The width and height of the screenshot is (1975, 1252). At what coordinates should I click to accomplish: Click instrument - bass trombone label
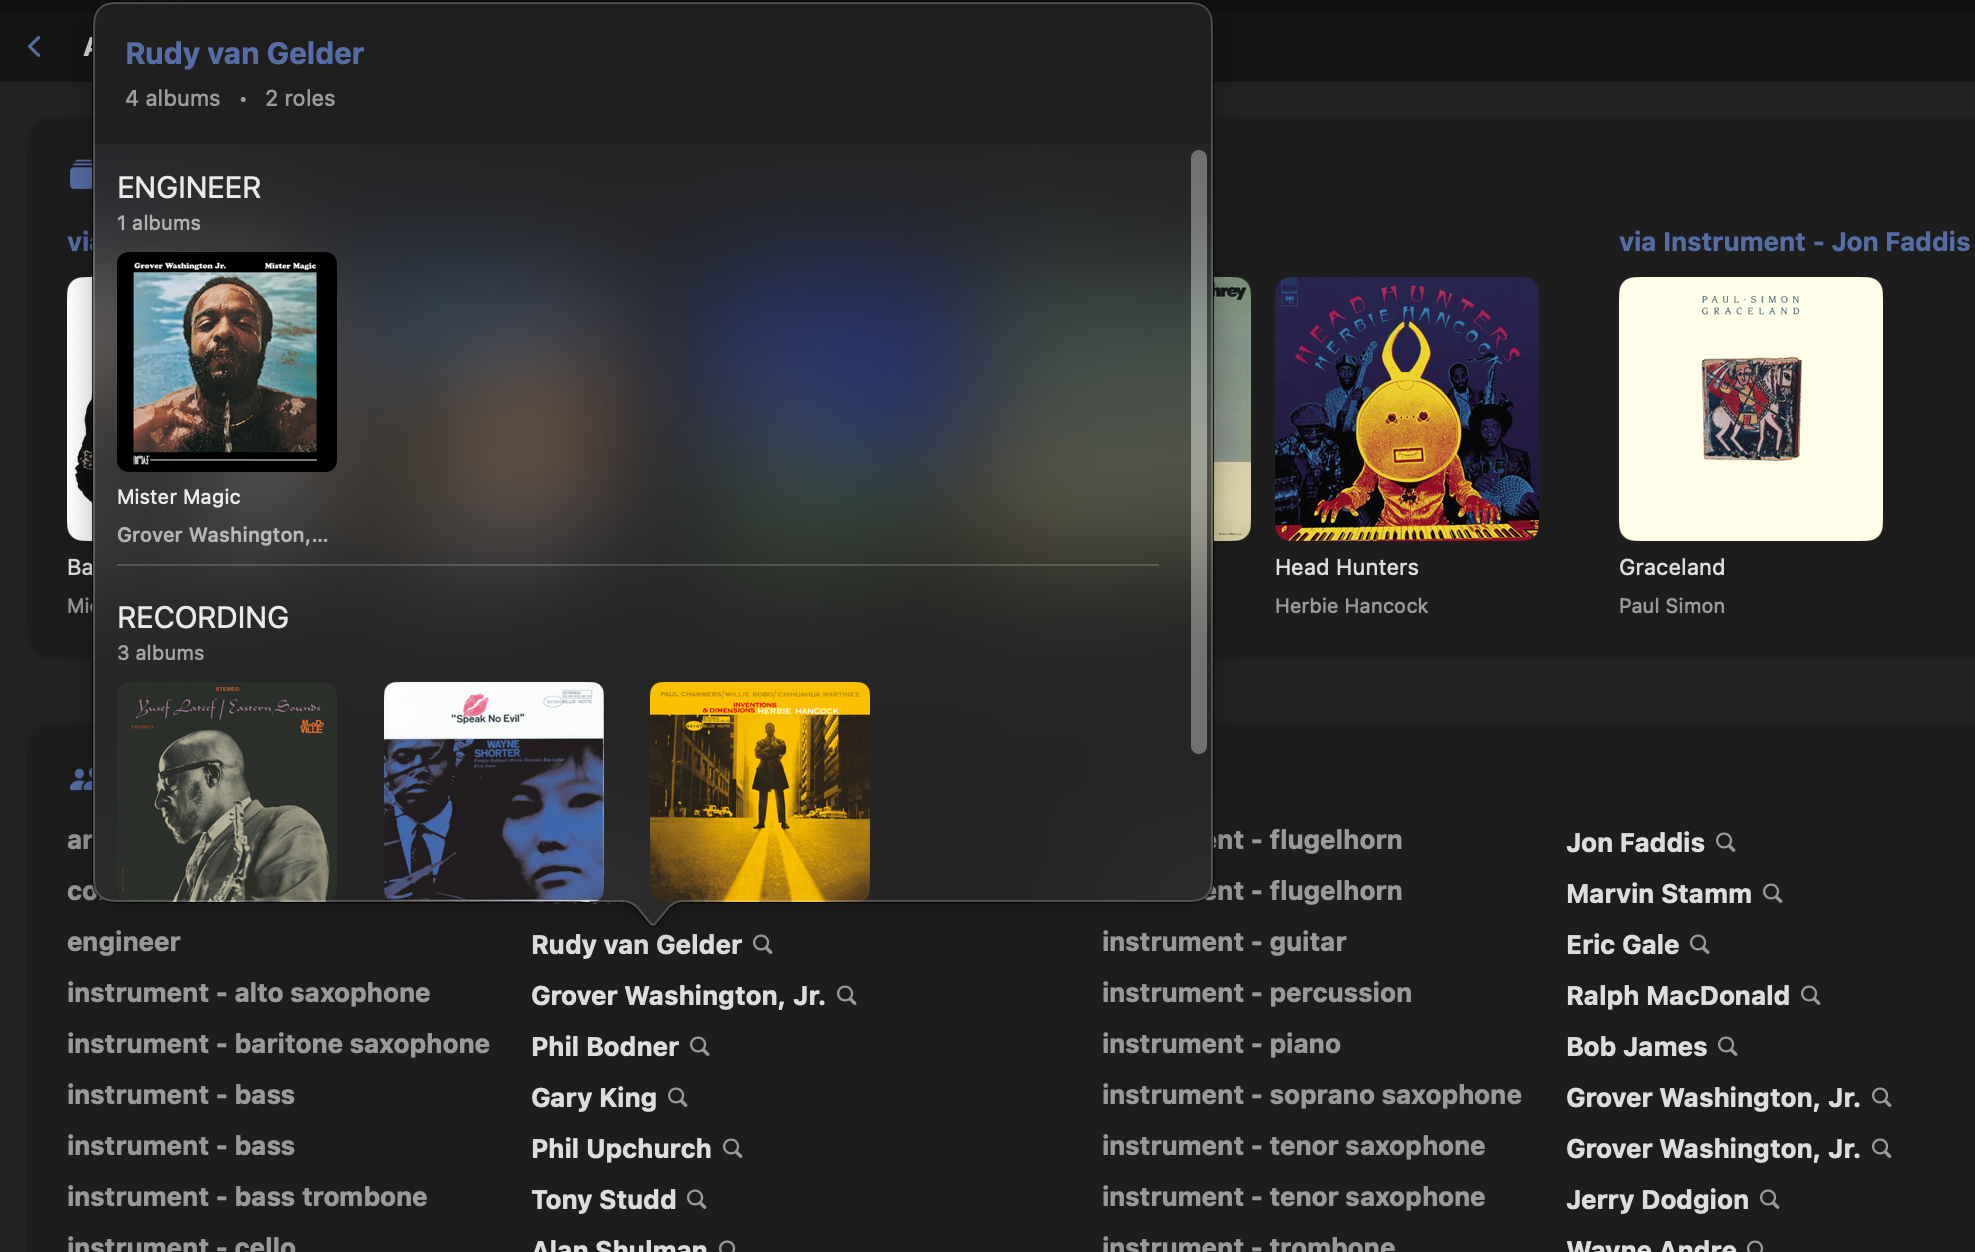pos(247,1196)
